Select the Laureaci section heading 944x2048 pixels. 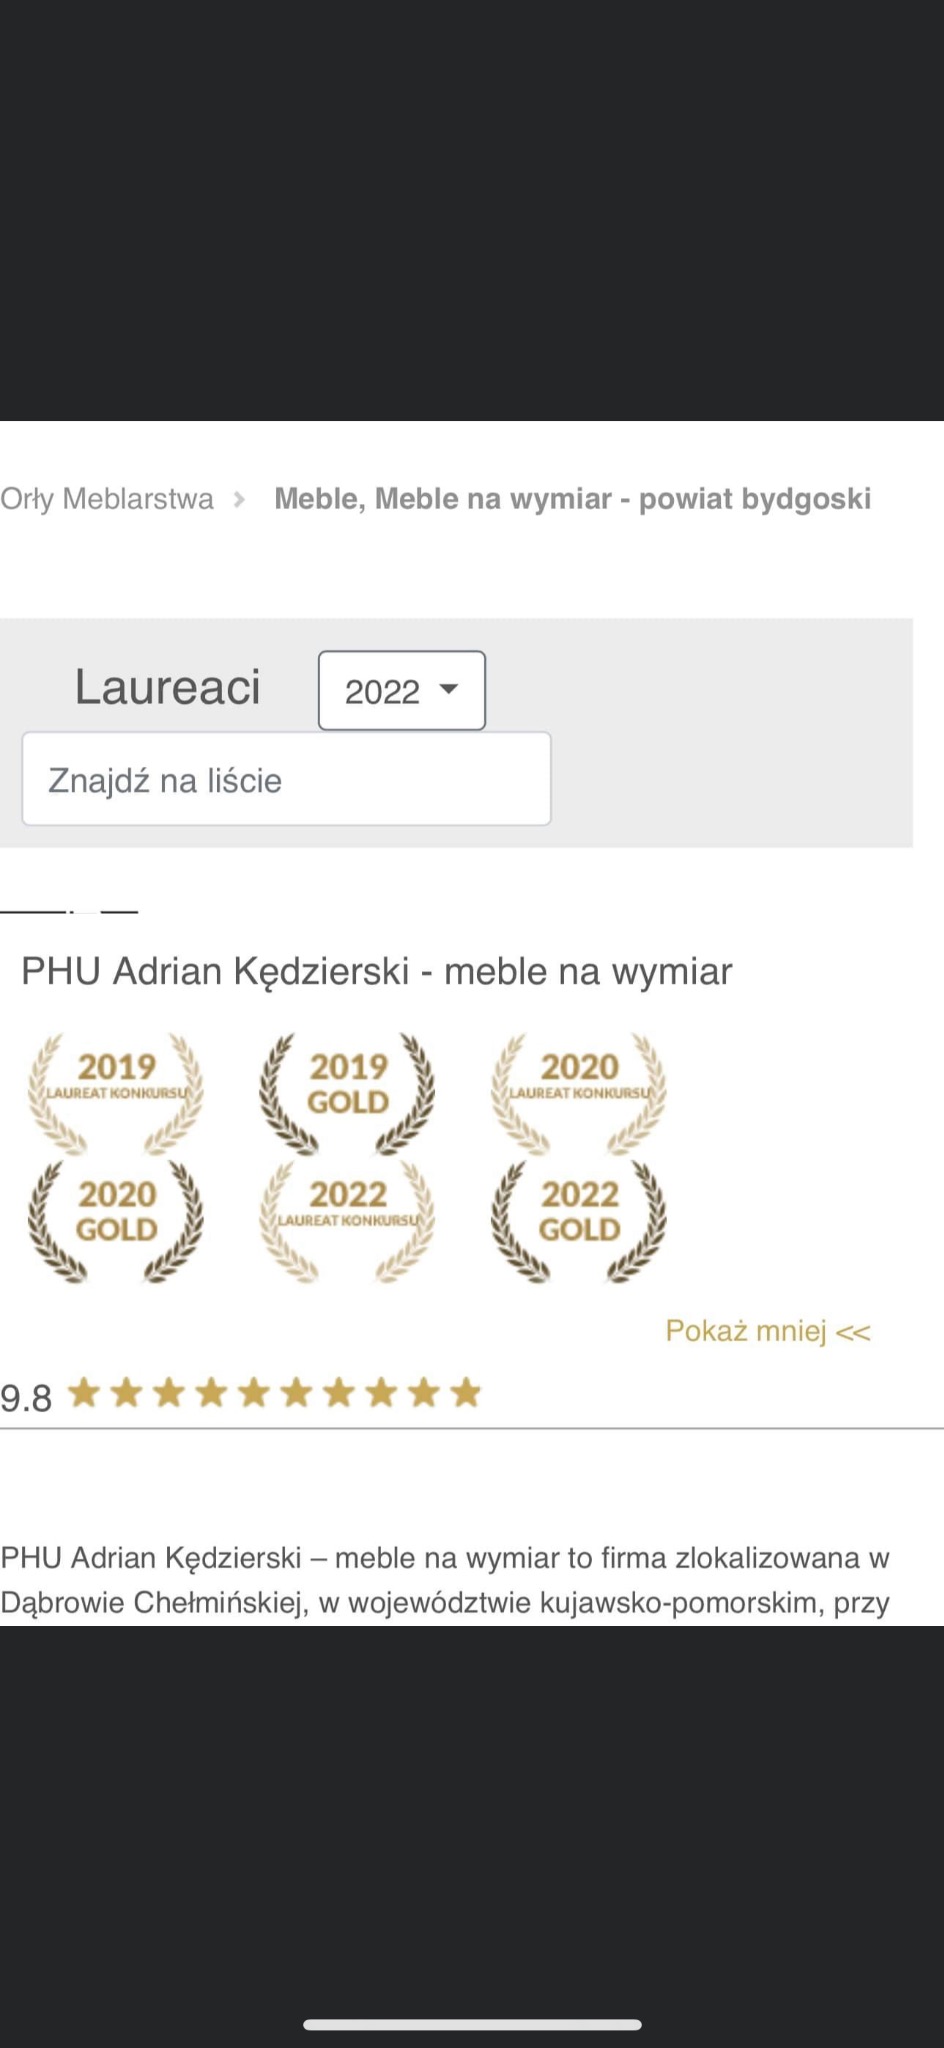pos(167,687)
